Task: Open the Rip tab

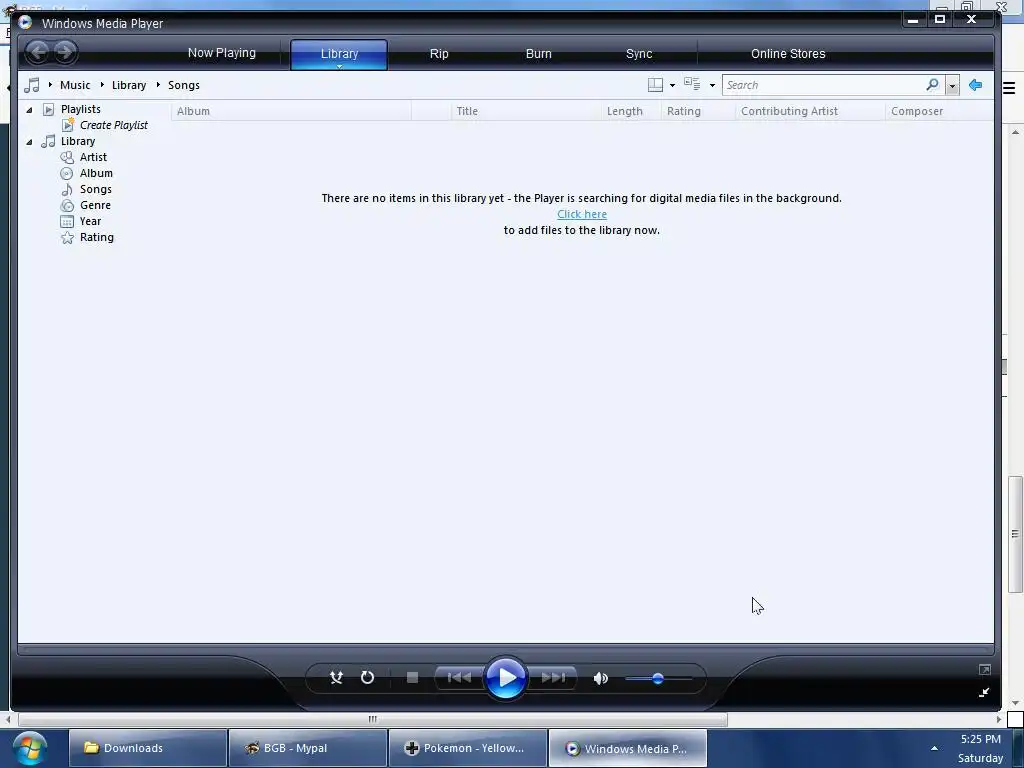Action: click(x=439, y=54)
